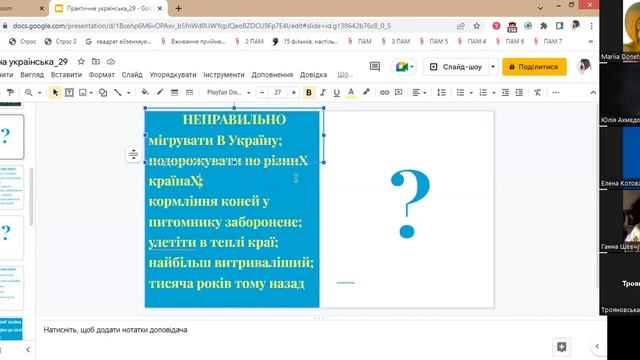This screenshot has width=640, height=360.
Task: Open the comment history icon
Action: pyautogui.click(x=375, y=67)
